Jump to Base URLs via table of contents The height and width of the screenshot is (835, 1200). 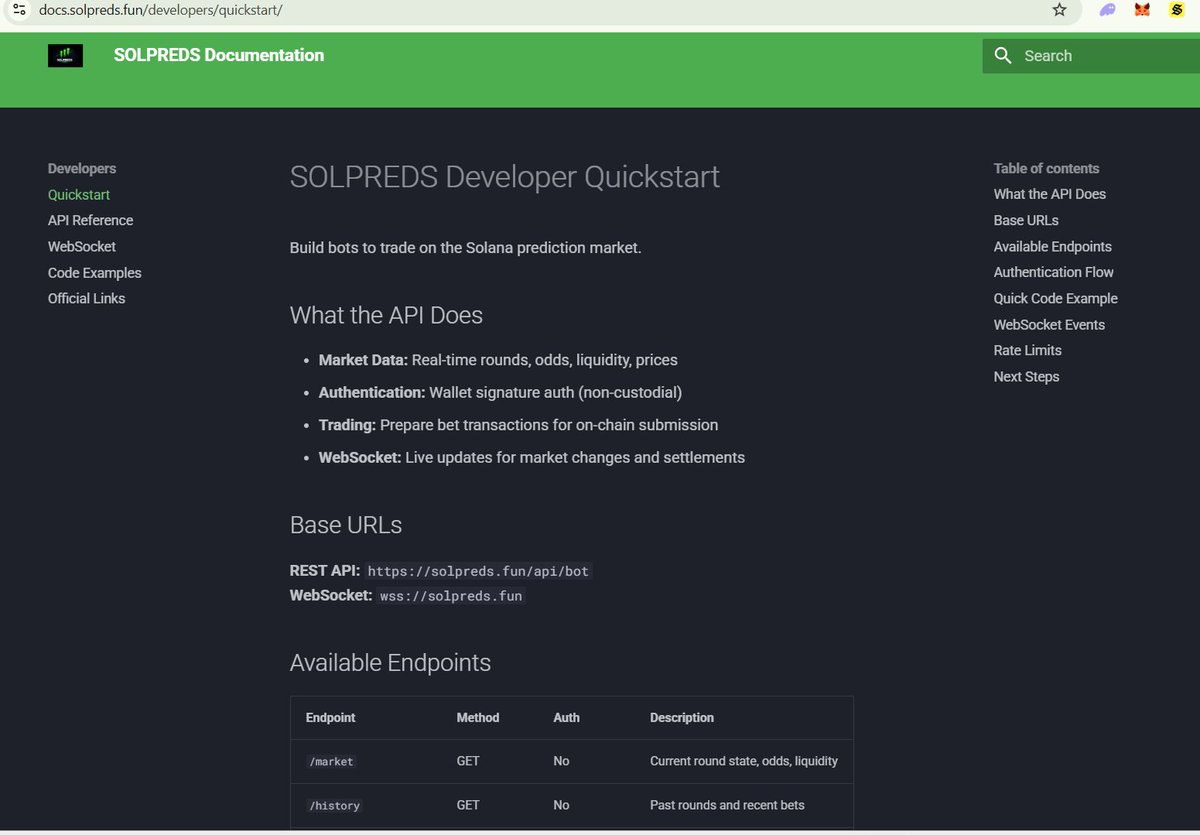click(1026, 220)
